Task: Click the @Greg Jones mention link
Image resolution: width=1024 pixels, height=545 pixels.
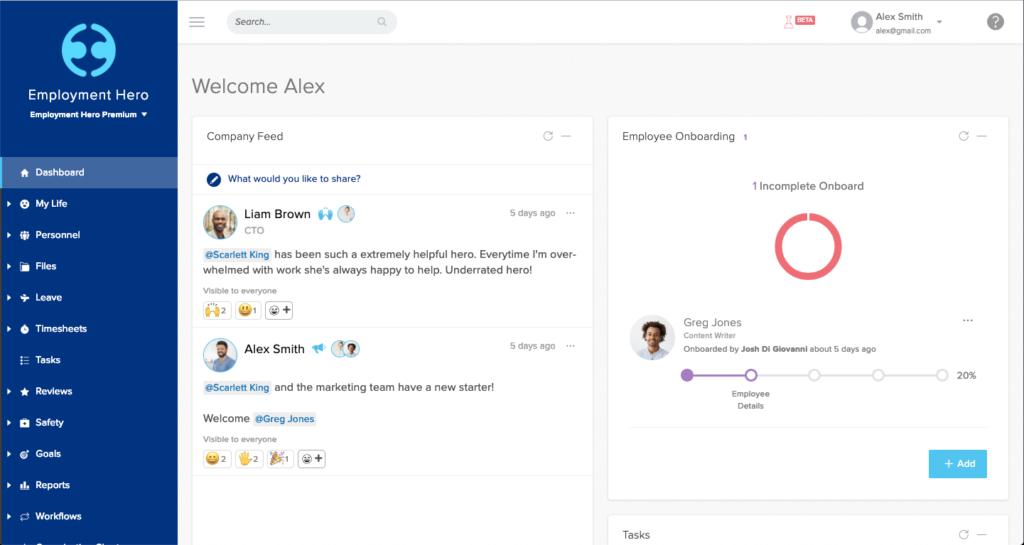Action: point(284,419)
